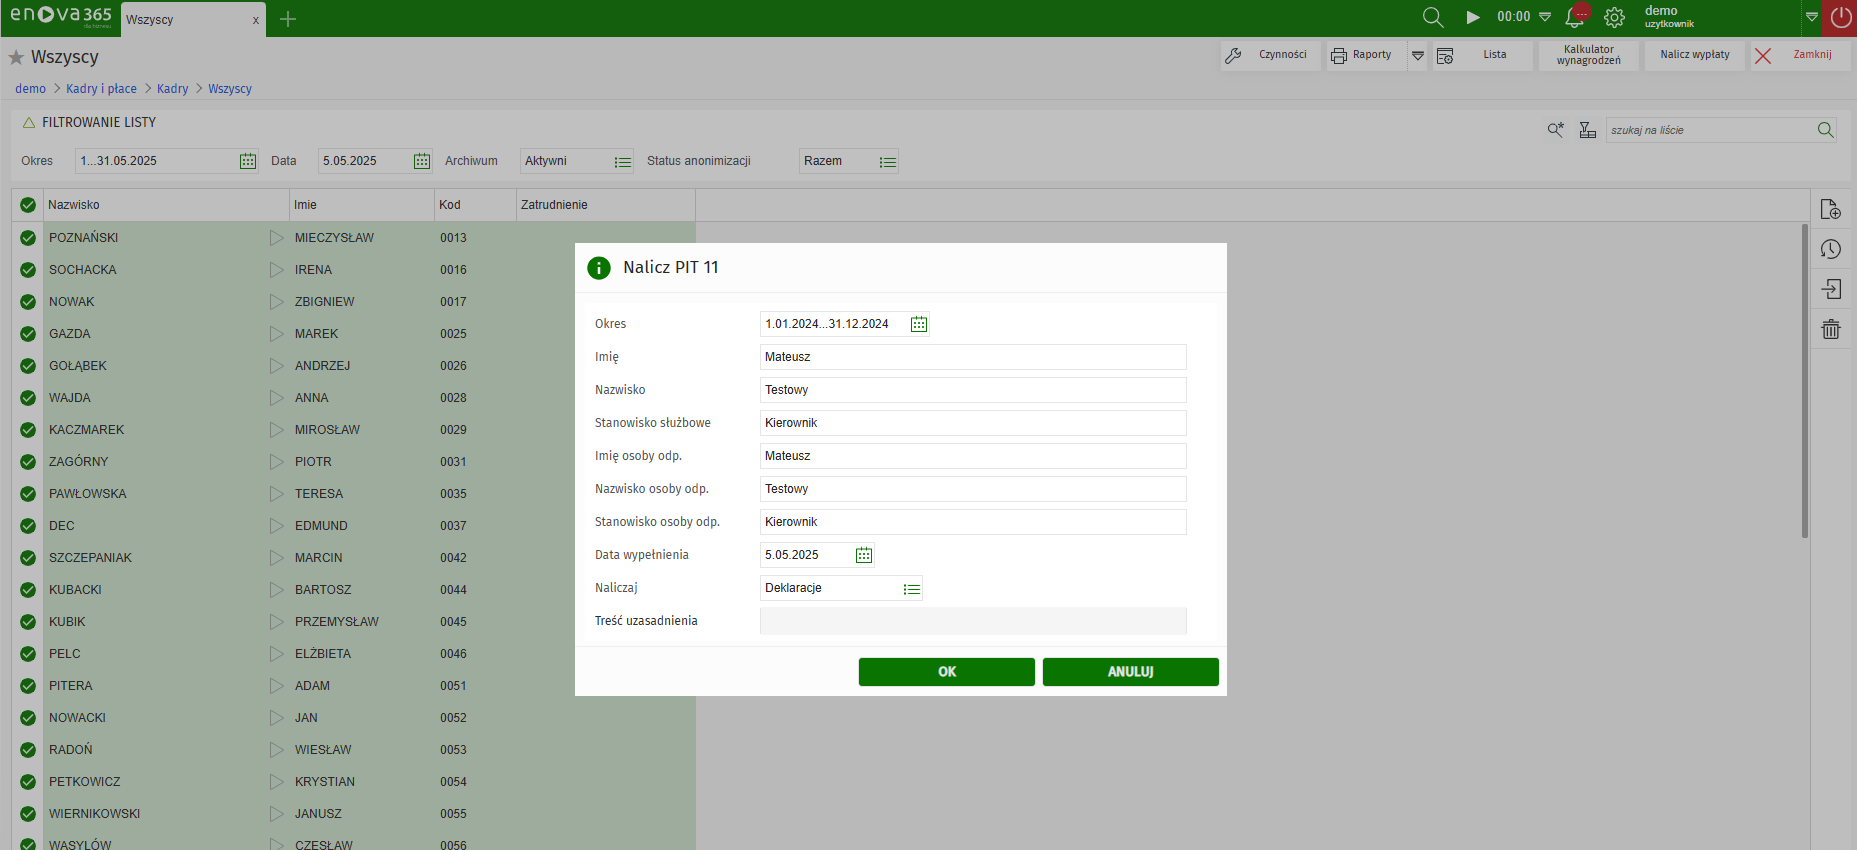The image size is (1857, 850).
Task: Click the new record icon in sidebar
Action: tap(1830, 209)
